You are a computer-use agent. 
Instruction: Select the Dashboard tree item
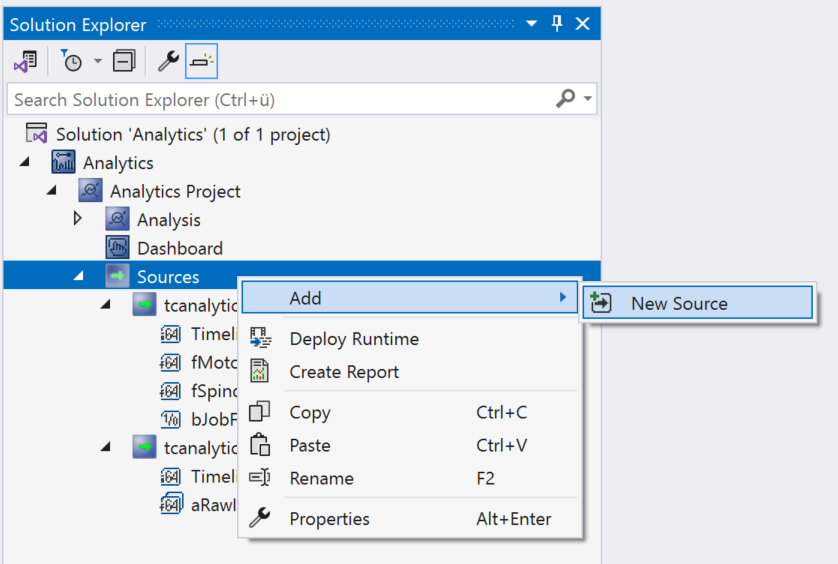pos(180,249)
